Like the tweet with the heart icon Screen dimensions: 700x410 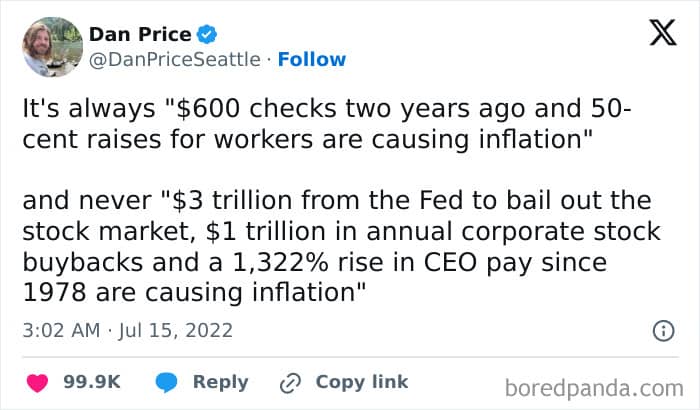click(38, 383)
